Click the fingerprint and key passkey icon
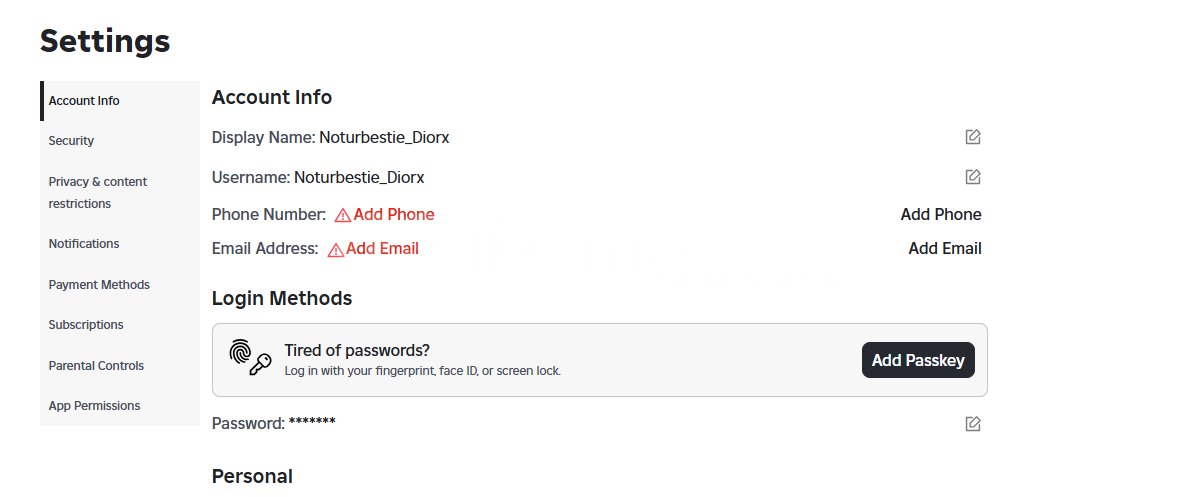 click(251, 358)
